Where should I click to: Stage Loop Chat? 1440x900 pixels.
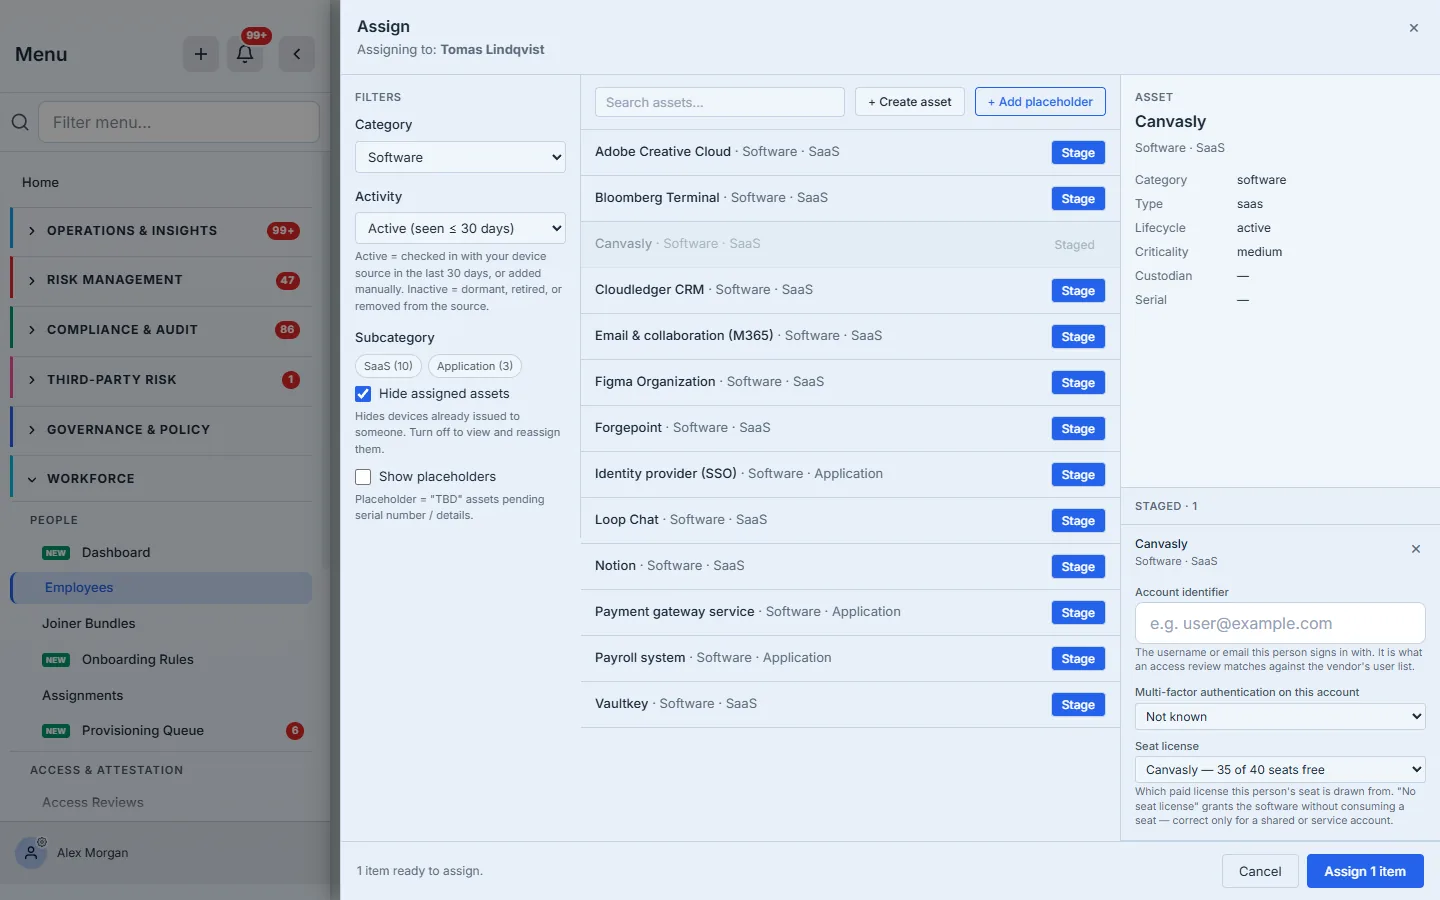tap(1078, 521)
